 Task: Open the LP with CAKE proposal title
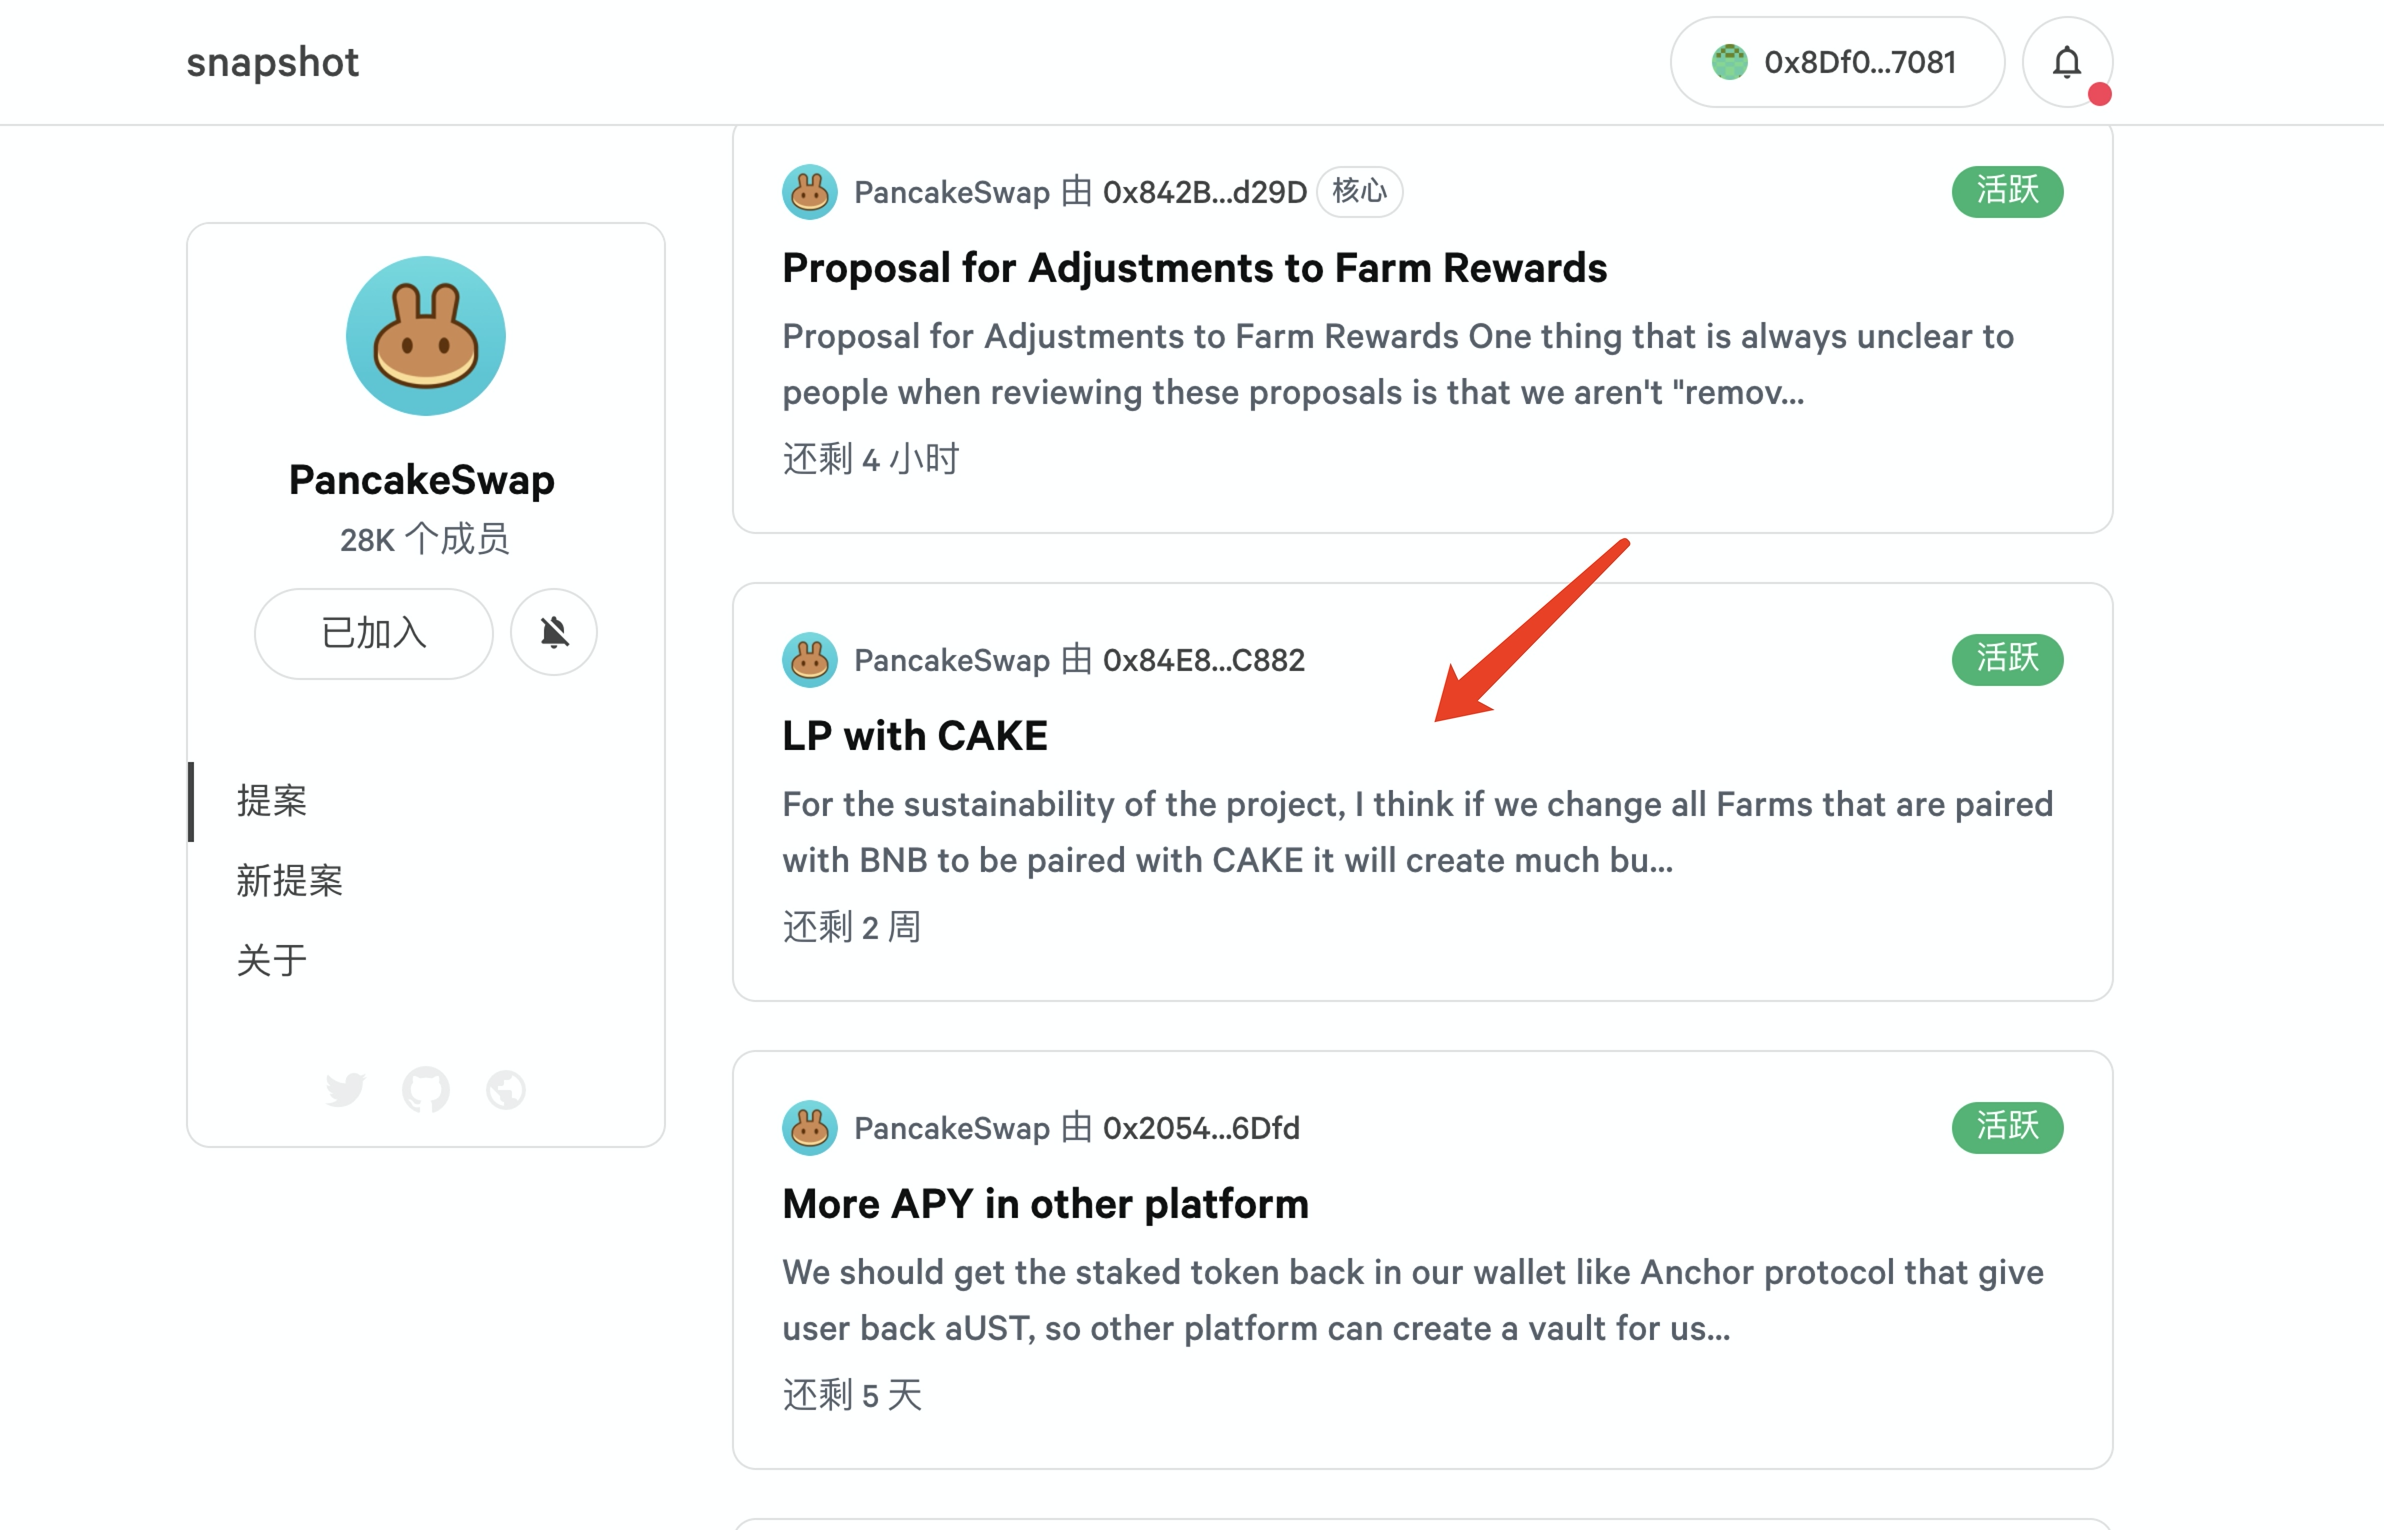[915, 736]
